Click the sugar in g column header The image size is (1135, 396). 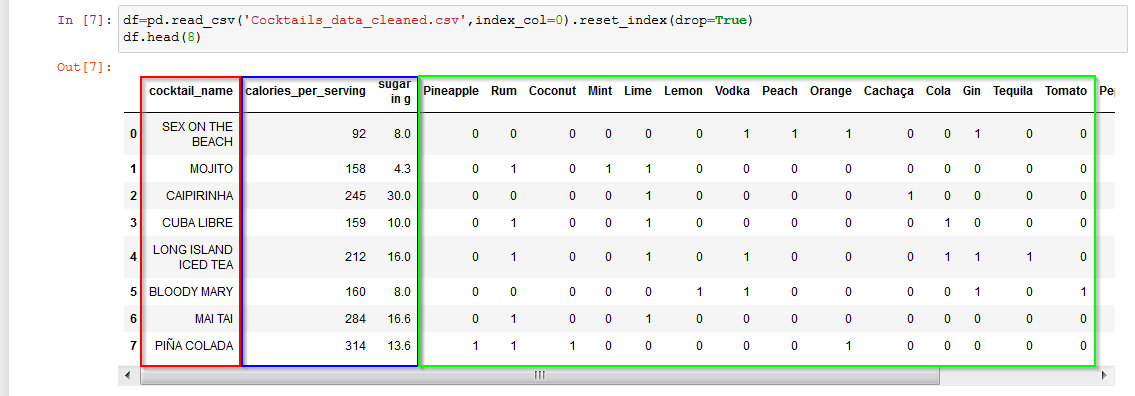click(x=395, y=92)
